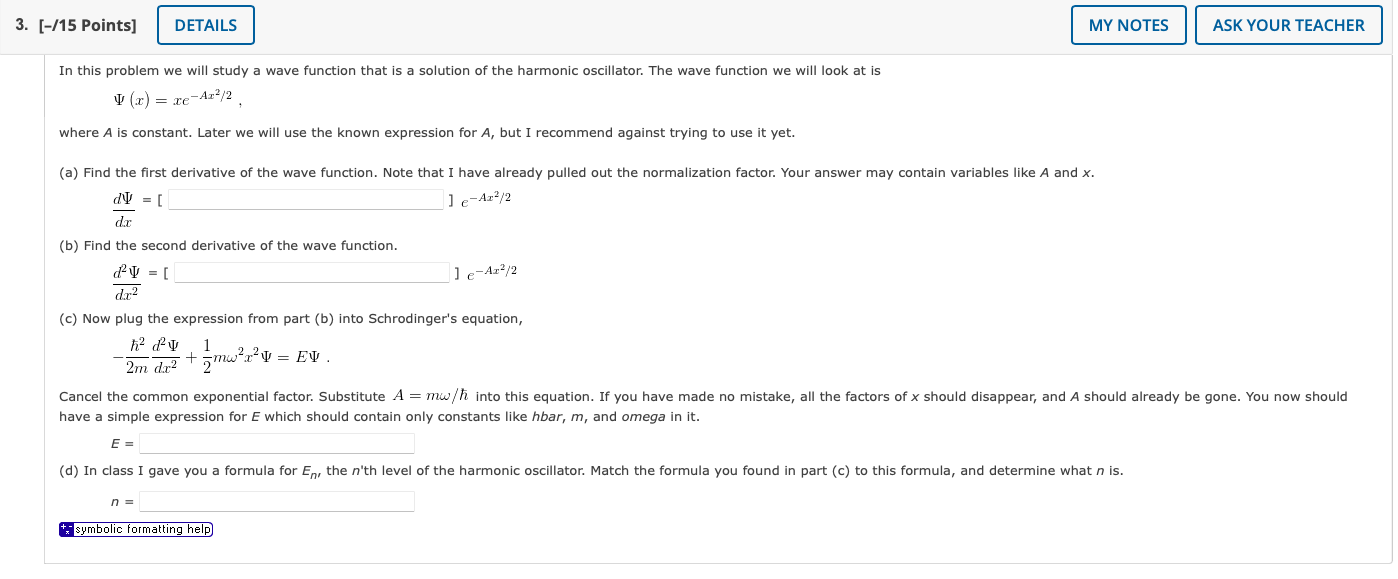
Task: Click the symbolic formatting help calculator icon
Action: [x=66, y=529]
